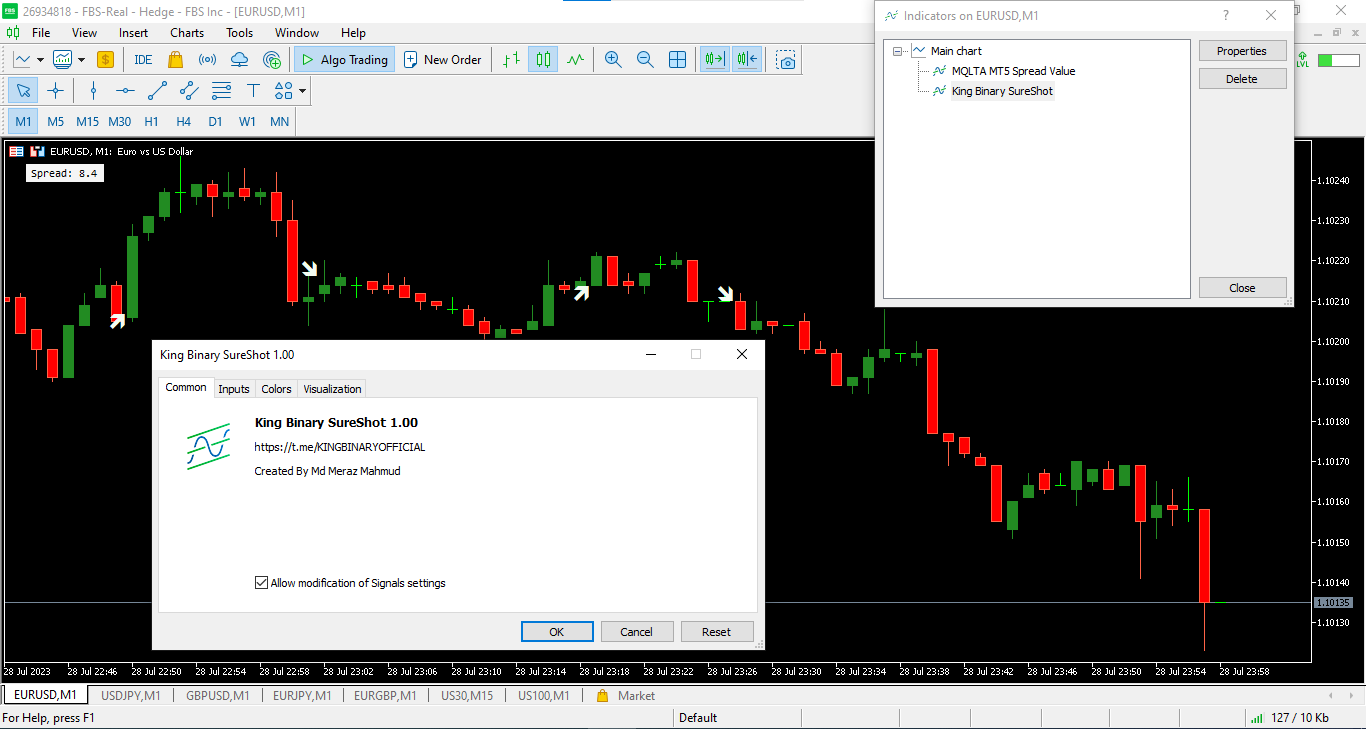Screen dimensions: 1366x729
Task: Tile the chart windows
Action: coord(677,59)
